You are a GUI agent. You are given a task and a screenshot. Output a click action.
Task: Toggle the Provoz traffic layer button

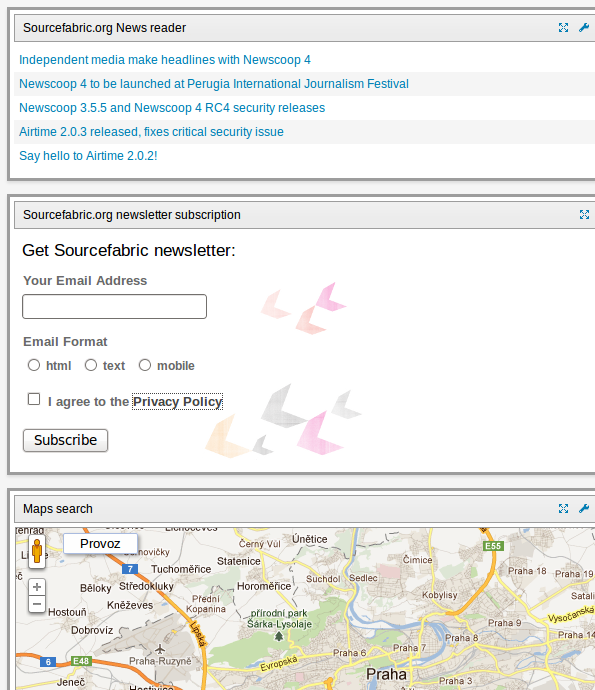(x=100, y=544)
